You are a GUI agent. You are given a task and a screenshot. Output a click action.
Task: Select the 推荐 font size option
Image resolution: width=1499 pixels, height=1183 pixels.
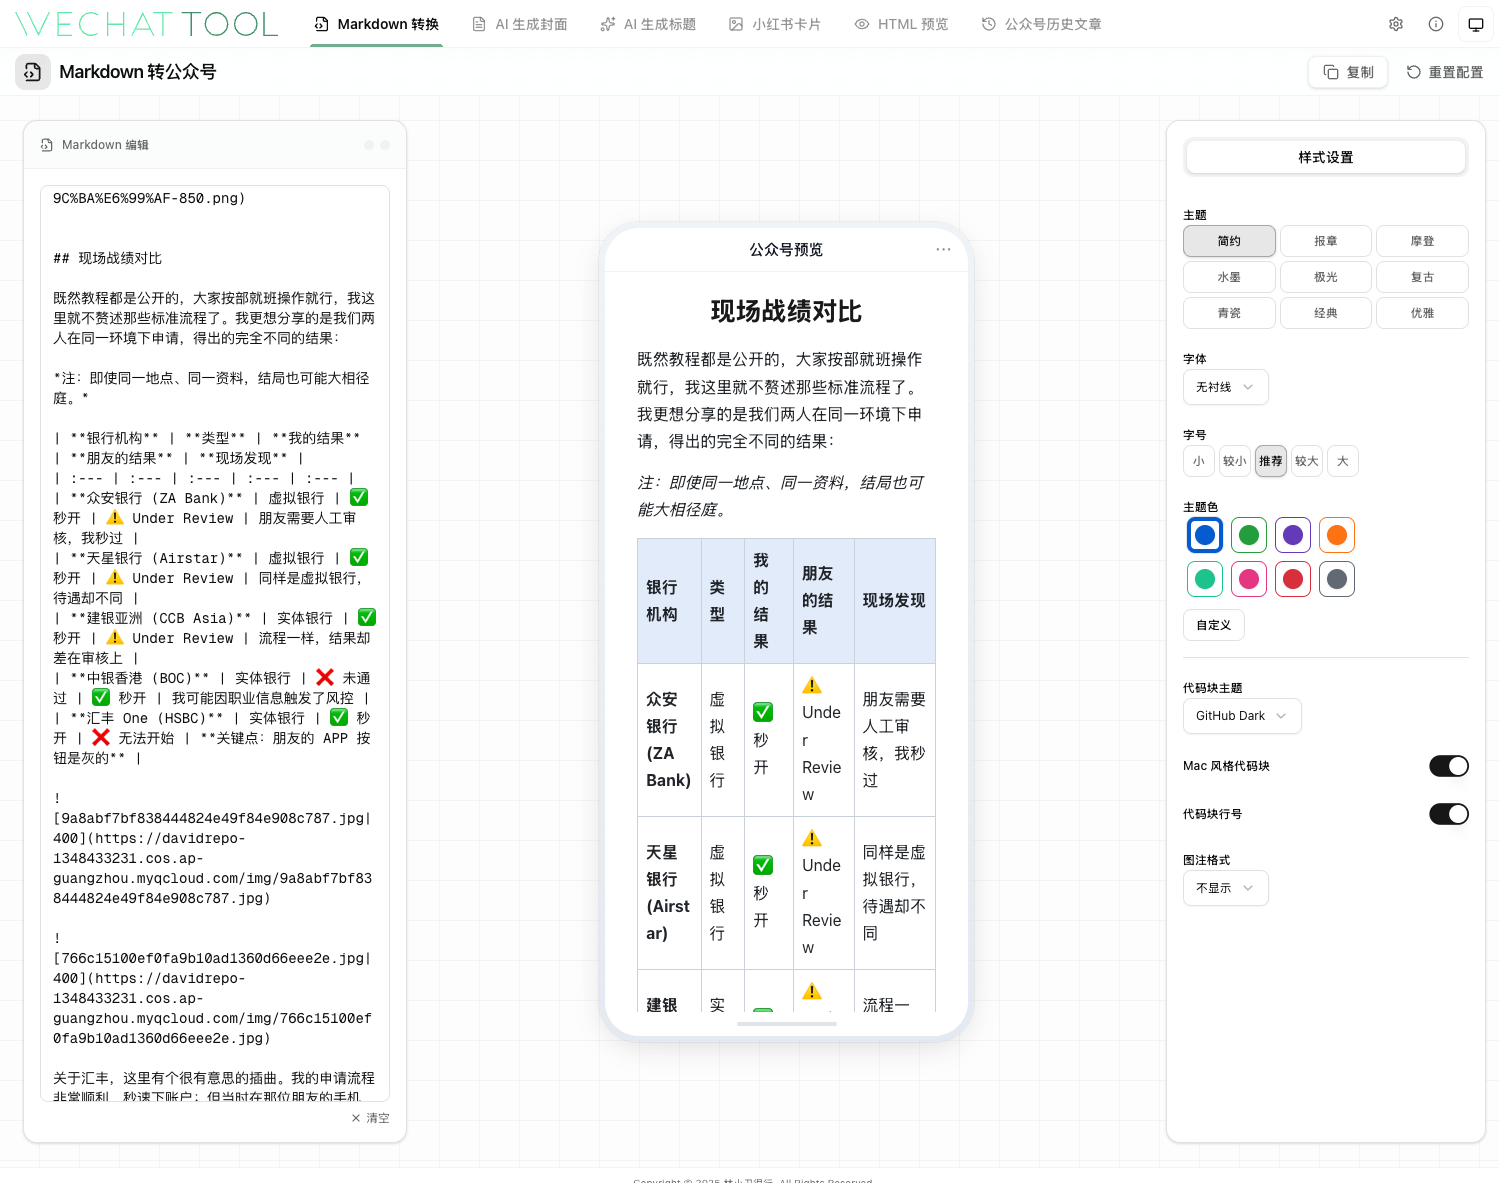coord(1270,461)
